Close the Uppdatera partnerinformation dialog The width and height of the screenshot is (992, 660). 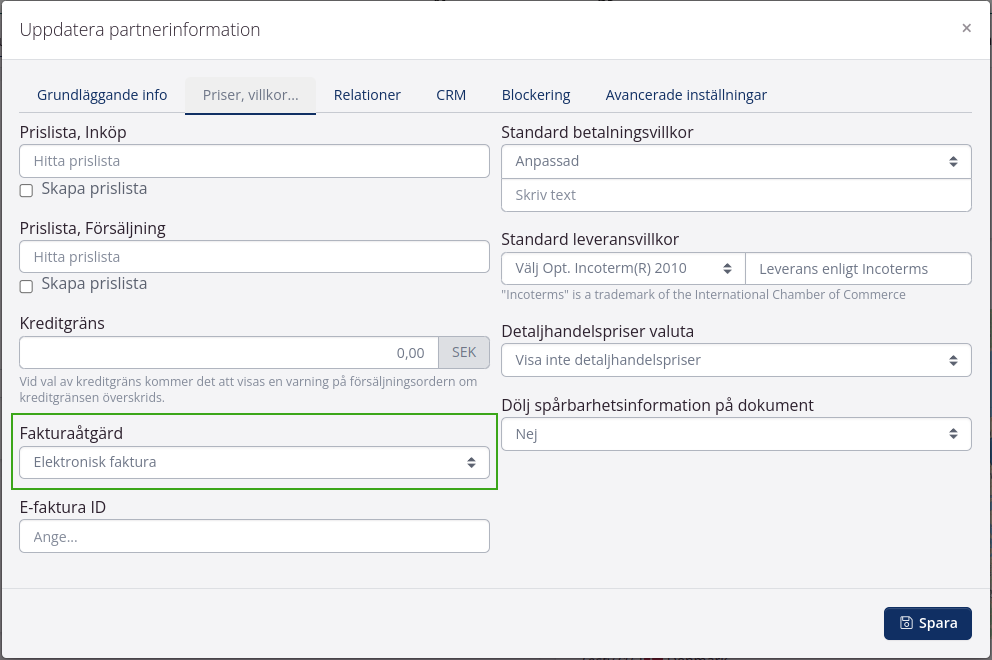(x=966, y=28)
